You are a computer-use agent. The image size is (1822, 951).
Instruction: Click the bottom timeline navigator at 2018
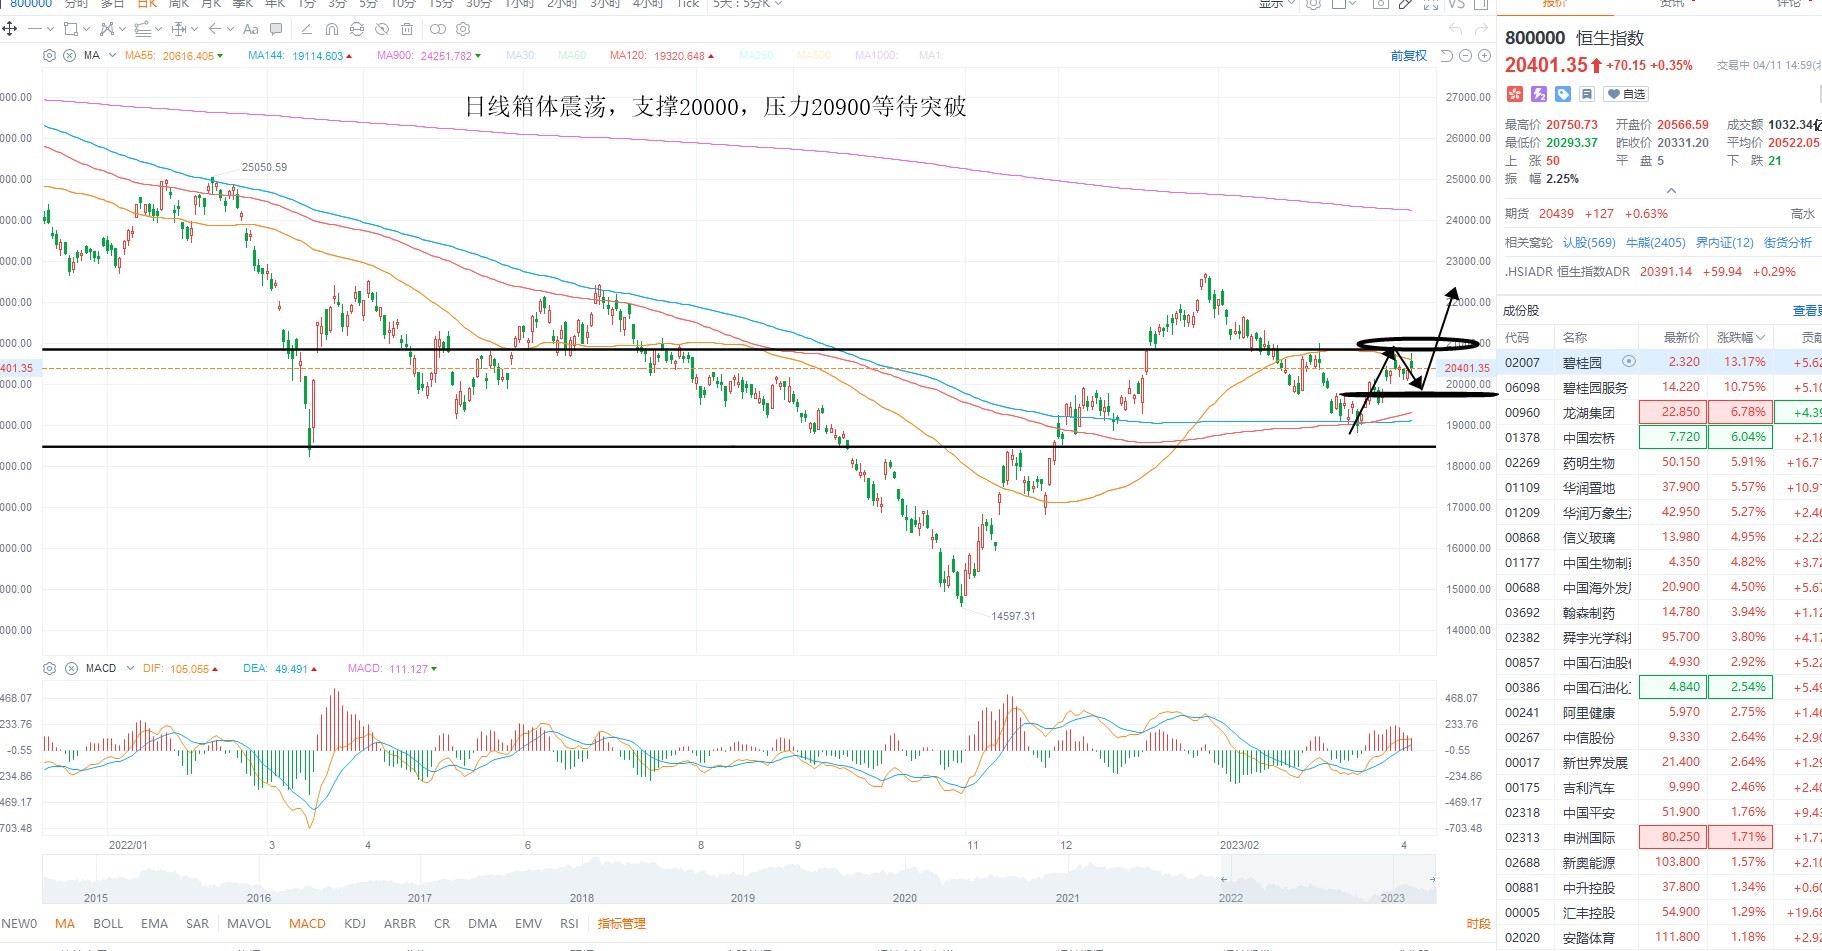click(x=582, y=897)
